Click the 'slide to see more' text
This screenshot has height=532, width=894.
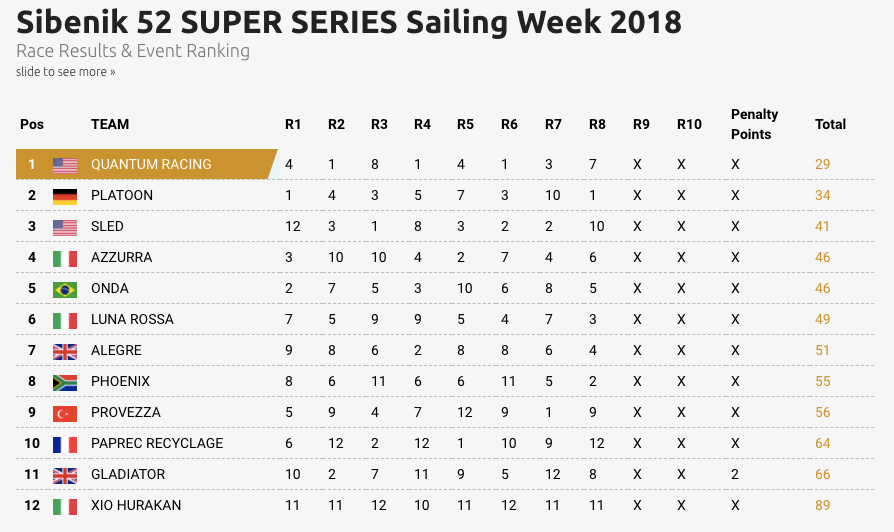click(66, 72)
